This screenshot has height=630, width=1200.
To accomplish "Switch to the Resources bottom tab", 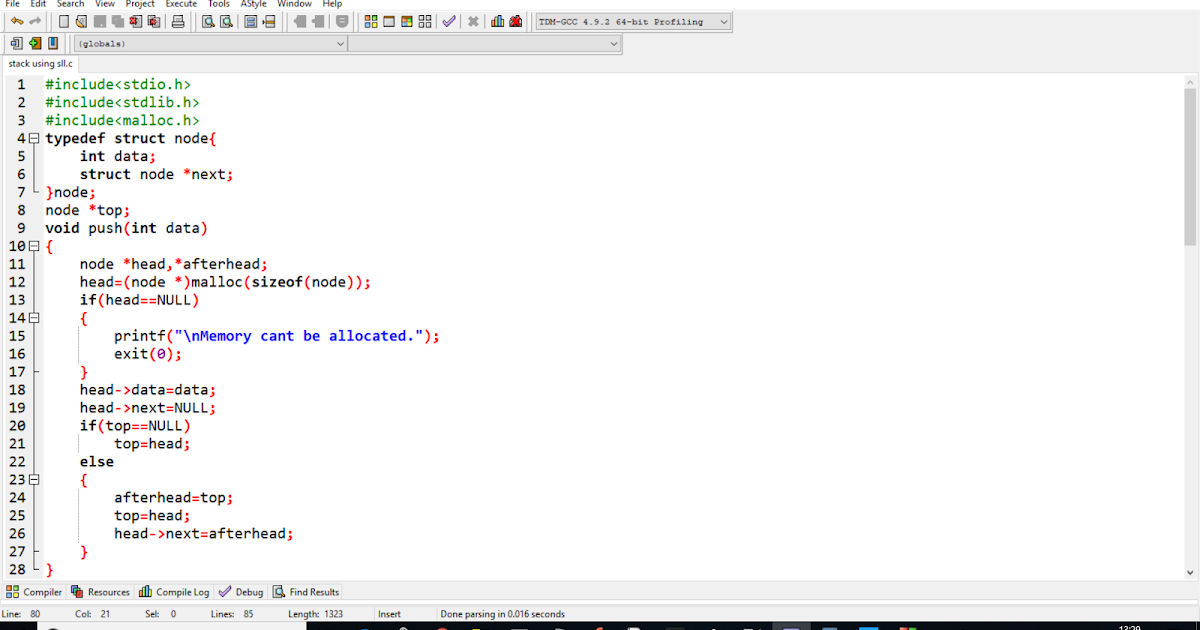I will click(x=101, y=592).
